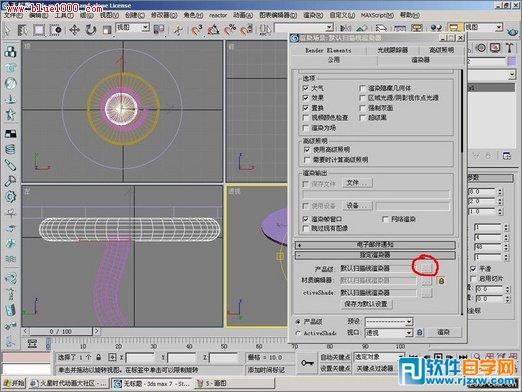Click the 设备... devices button
The width and height of the screenshot is (522, 392).
click(357, 206)
